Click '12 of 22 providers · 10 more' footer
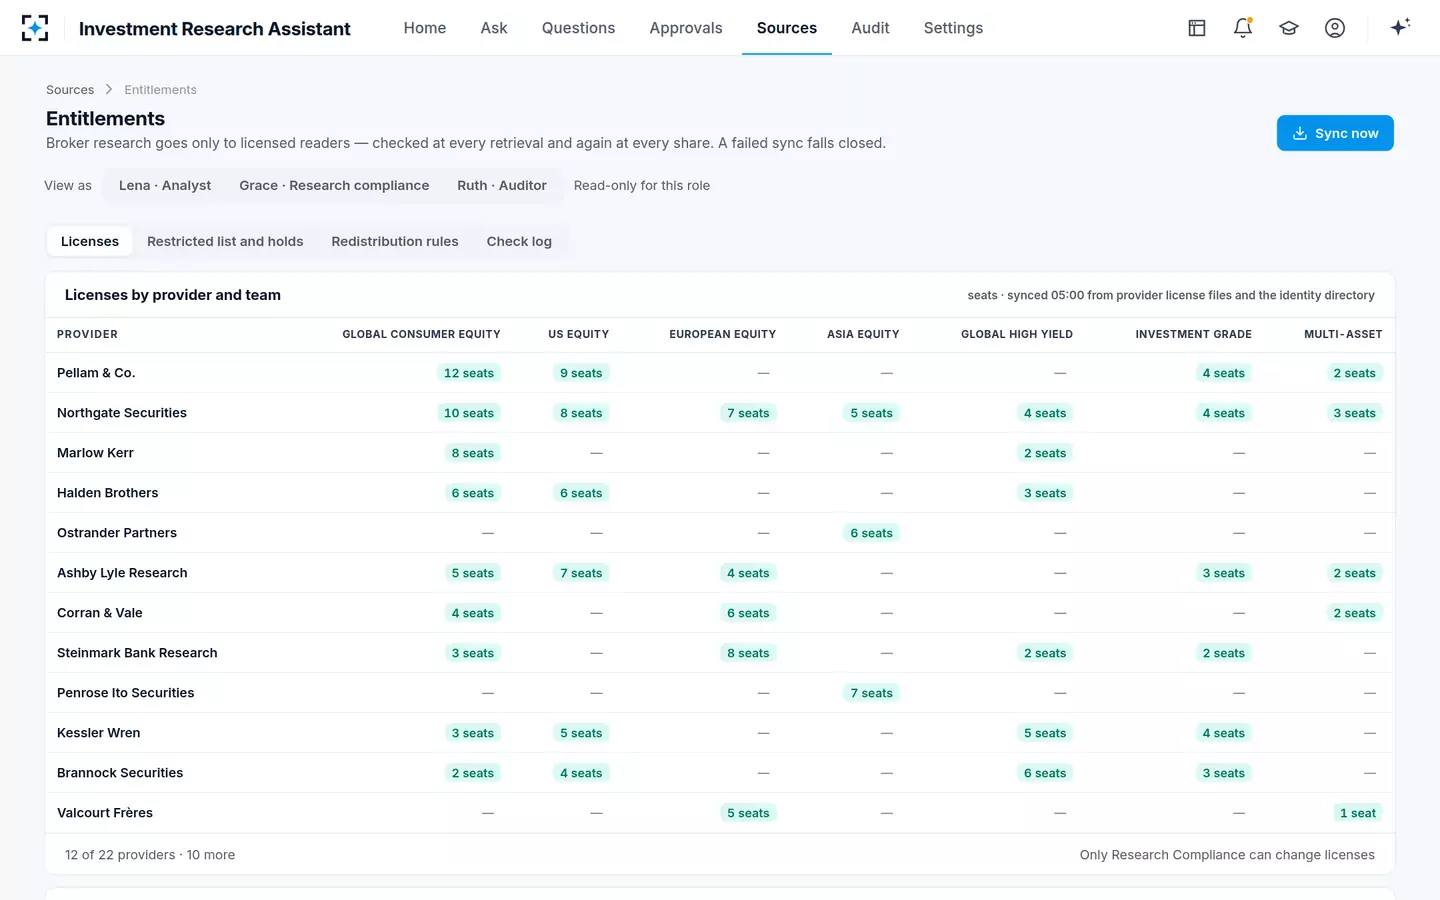Screen dimensions: 1440x900 tap(150, 855)
